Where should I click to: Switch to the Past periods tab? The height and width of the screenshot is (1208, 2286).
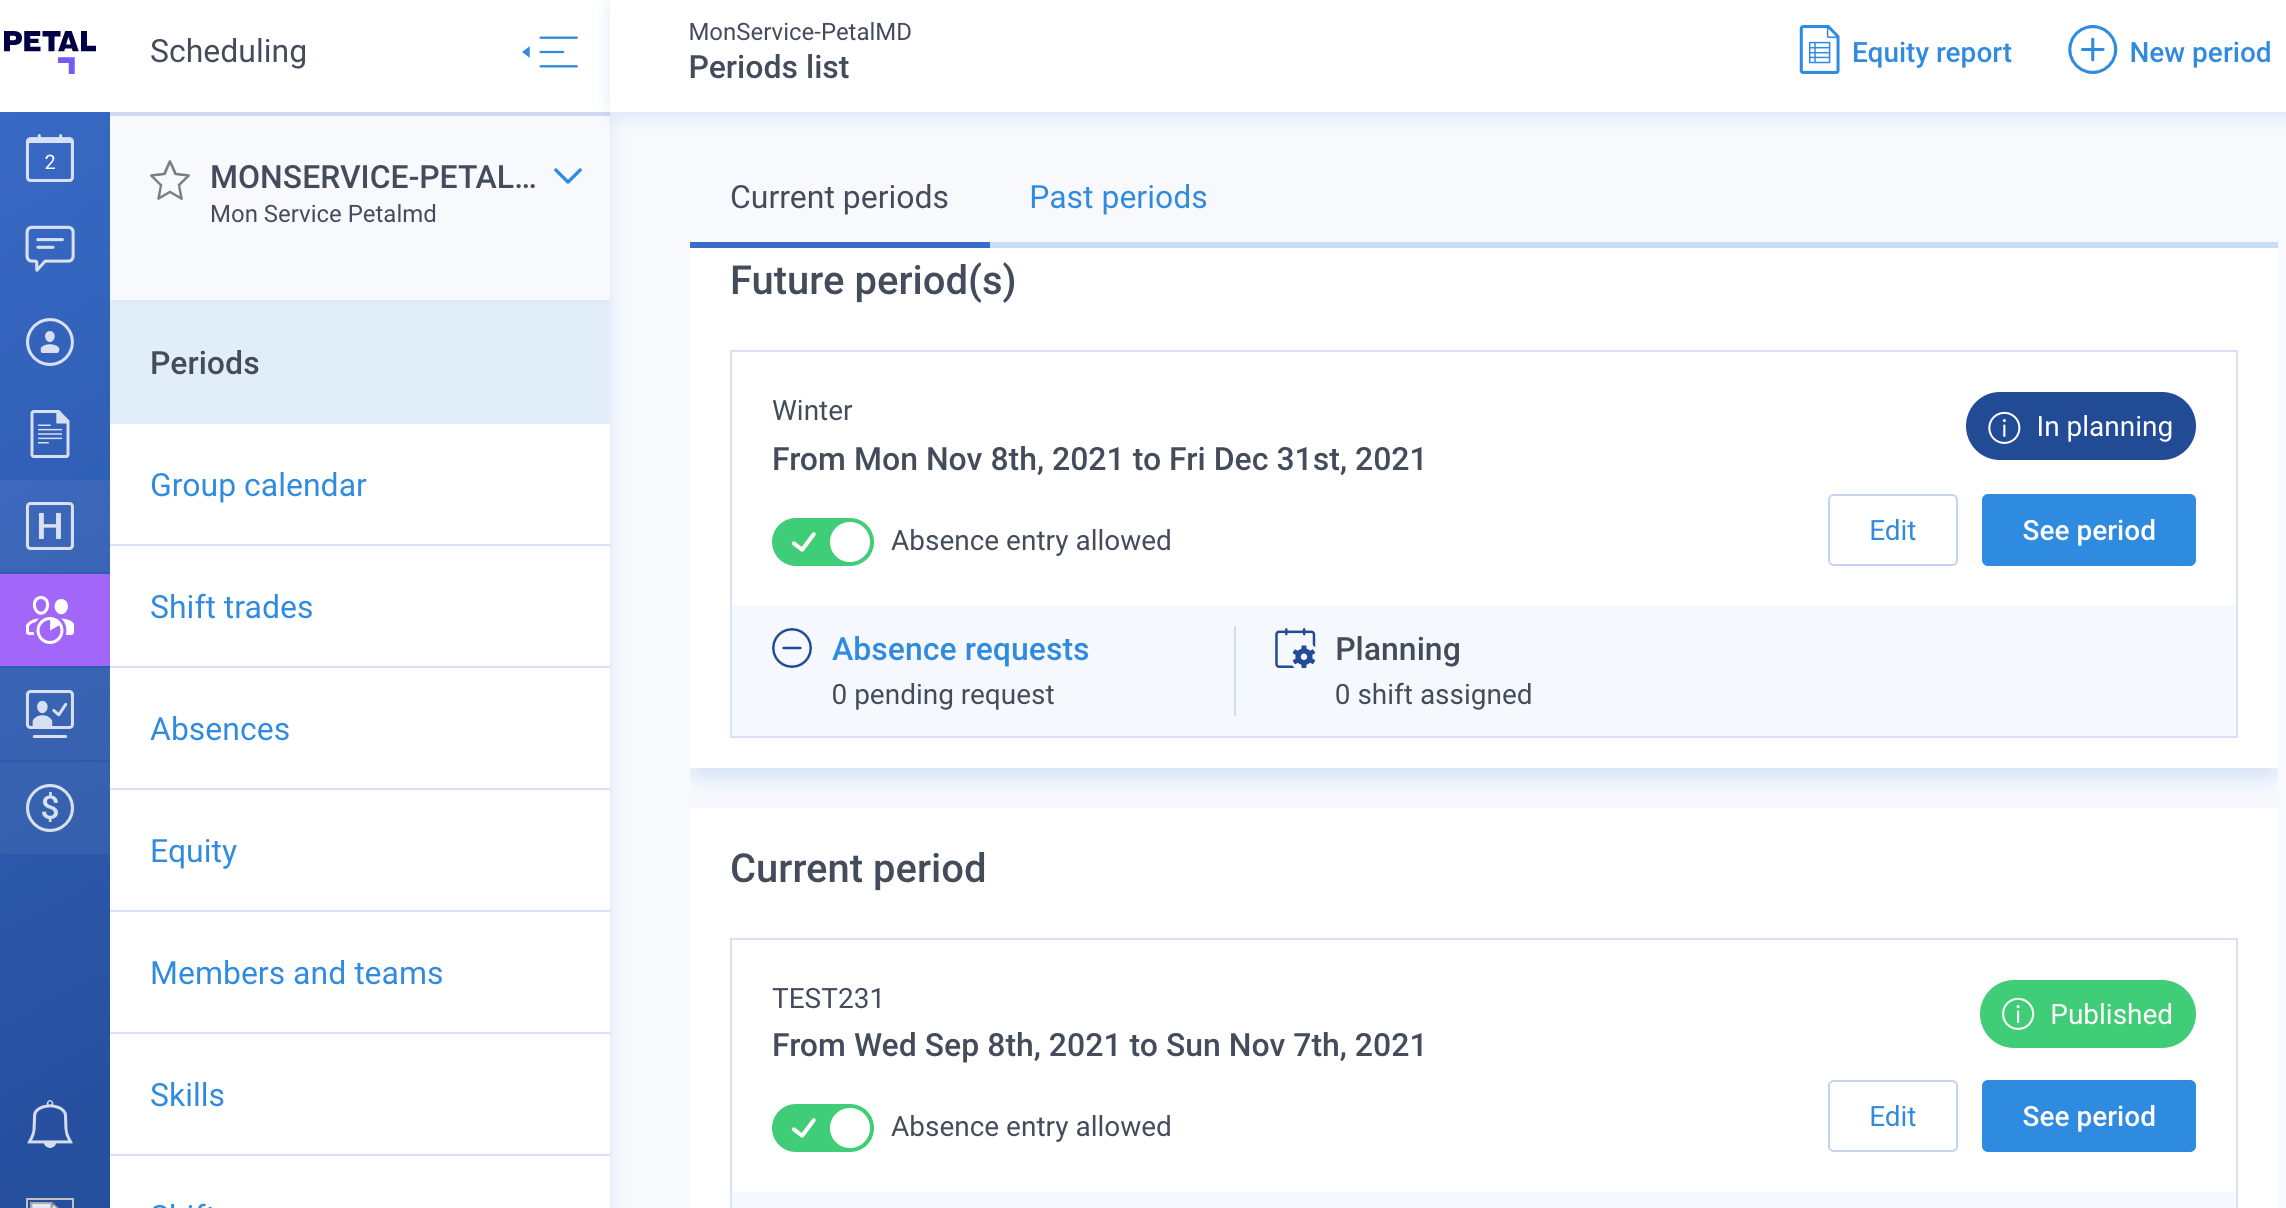tap(1118, 197)
